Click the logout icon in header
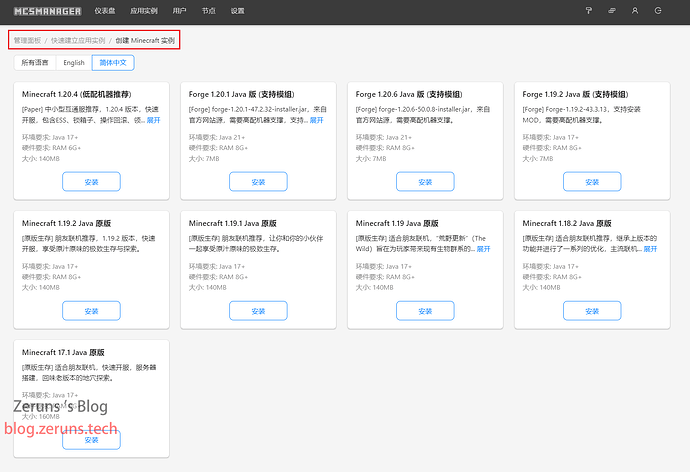 (x=658, y=11)
